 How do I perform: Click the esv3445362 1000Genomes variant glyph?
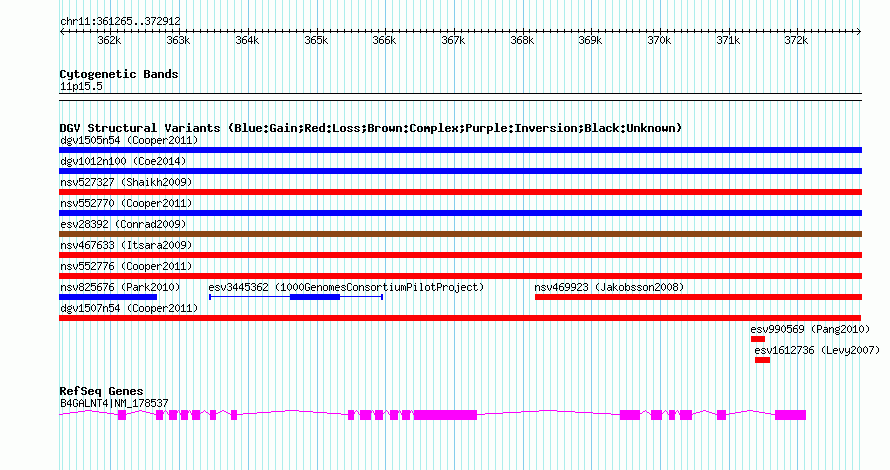[x=296, y=297]
